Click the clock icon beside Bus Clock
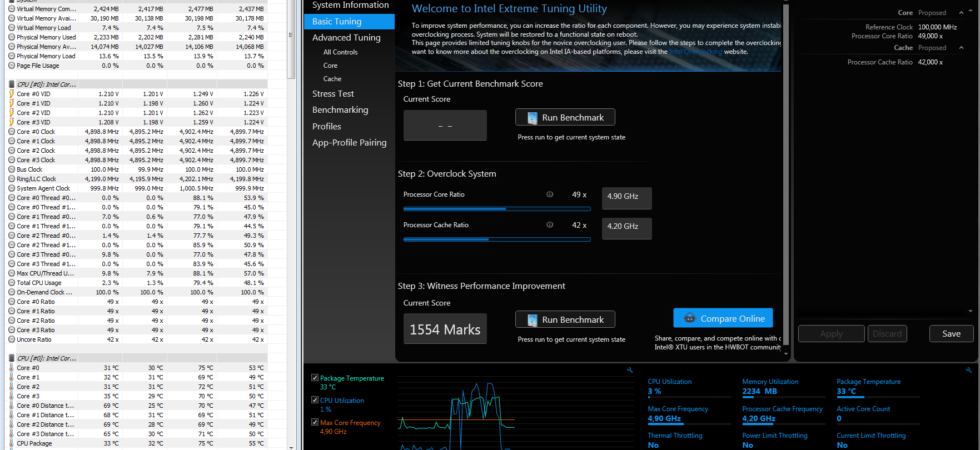This screenshot has height=450, width=980. [x=11, y=169]
